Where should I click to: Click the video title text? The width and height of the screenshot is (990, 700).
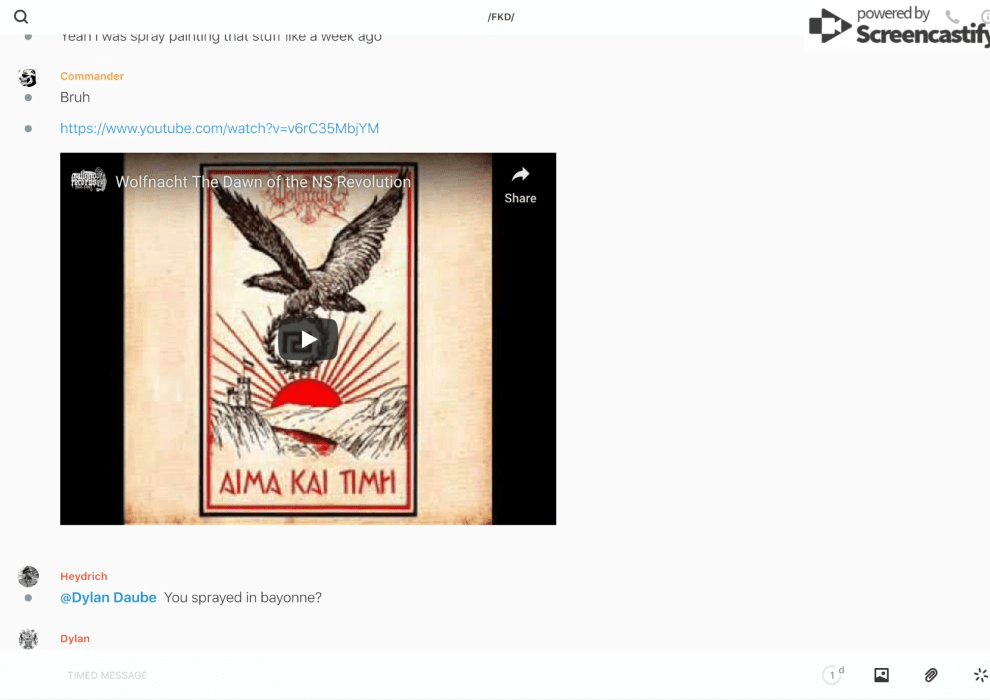pos(263,182)
